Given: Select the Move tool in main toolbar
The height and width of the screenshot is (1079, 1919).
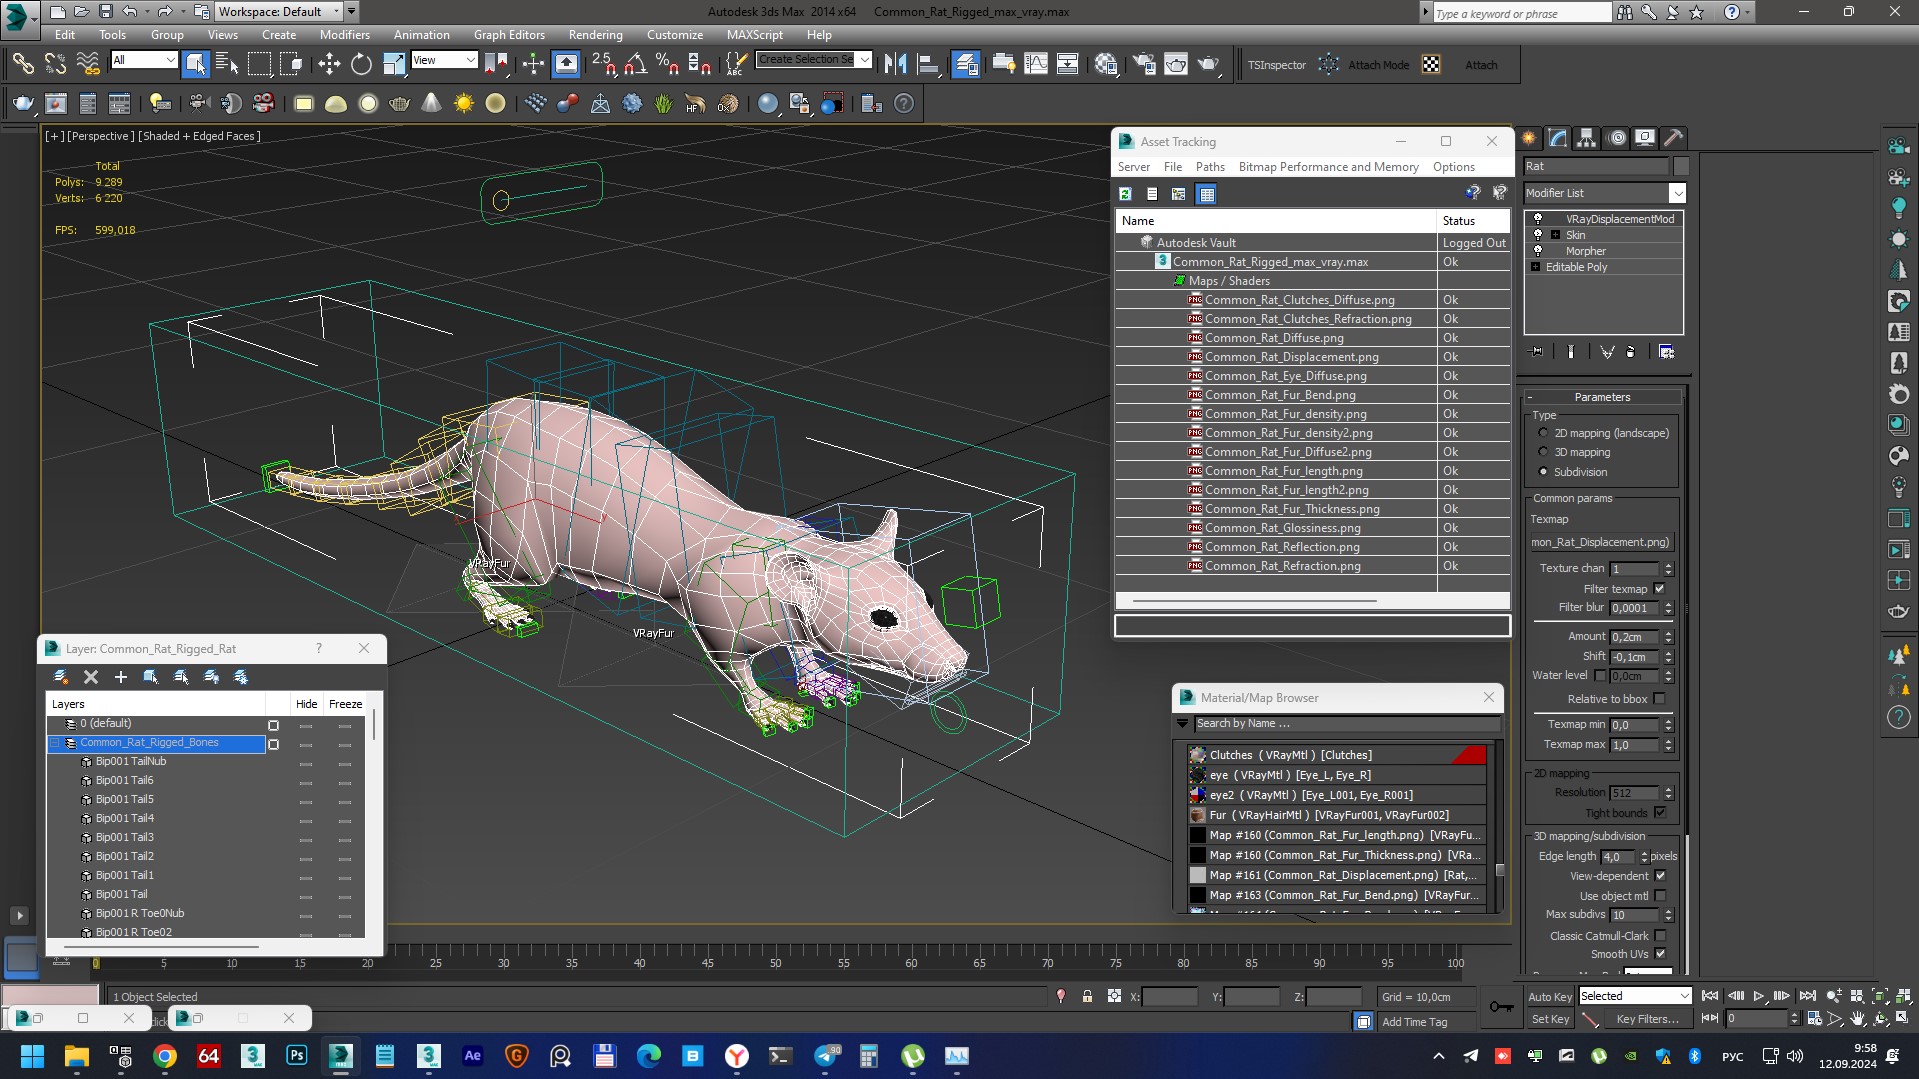Looking at the screenshot, I should click(329, 65).
